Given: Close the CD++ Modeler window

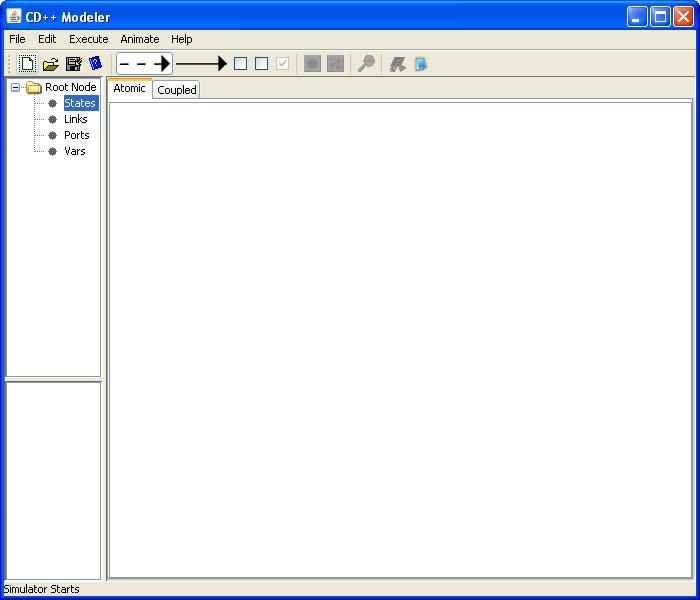Looking at the screenshot, I should pyautogui.click(x=683, y=17).
